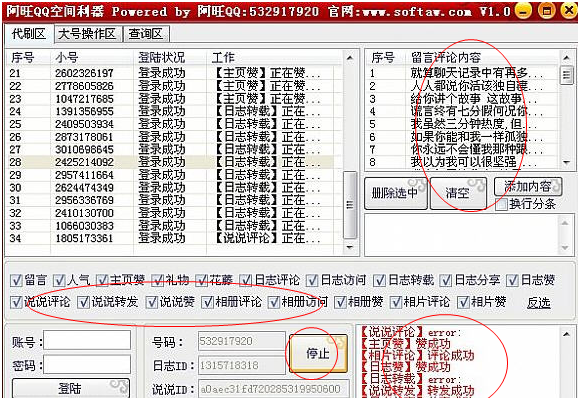Click the 工作 column header

223,58
